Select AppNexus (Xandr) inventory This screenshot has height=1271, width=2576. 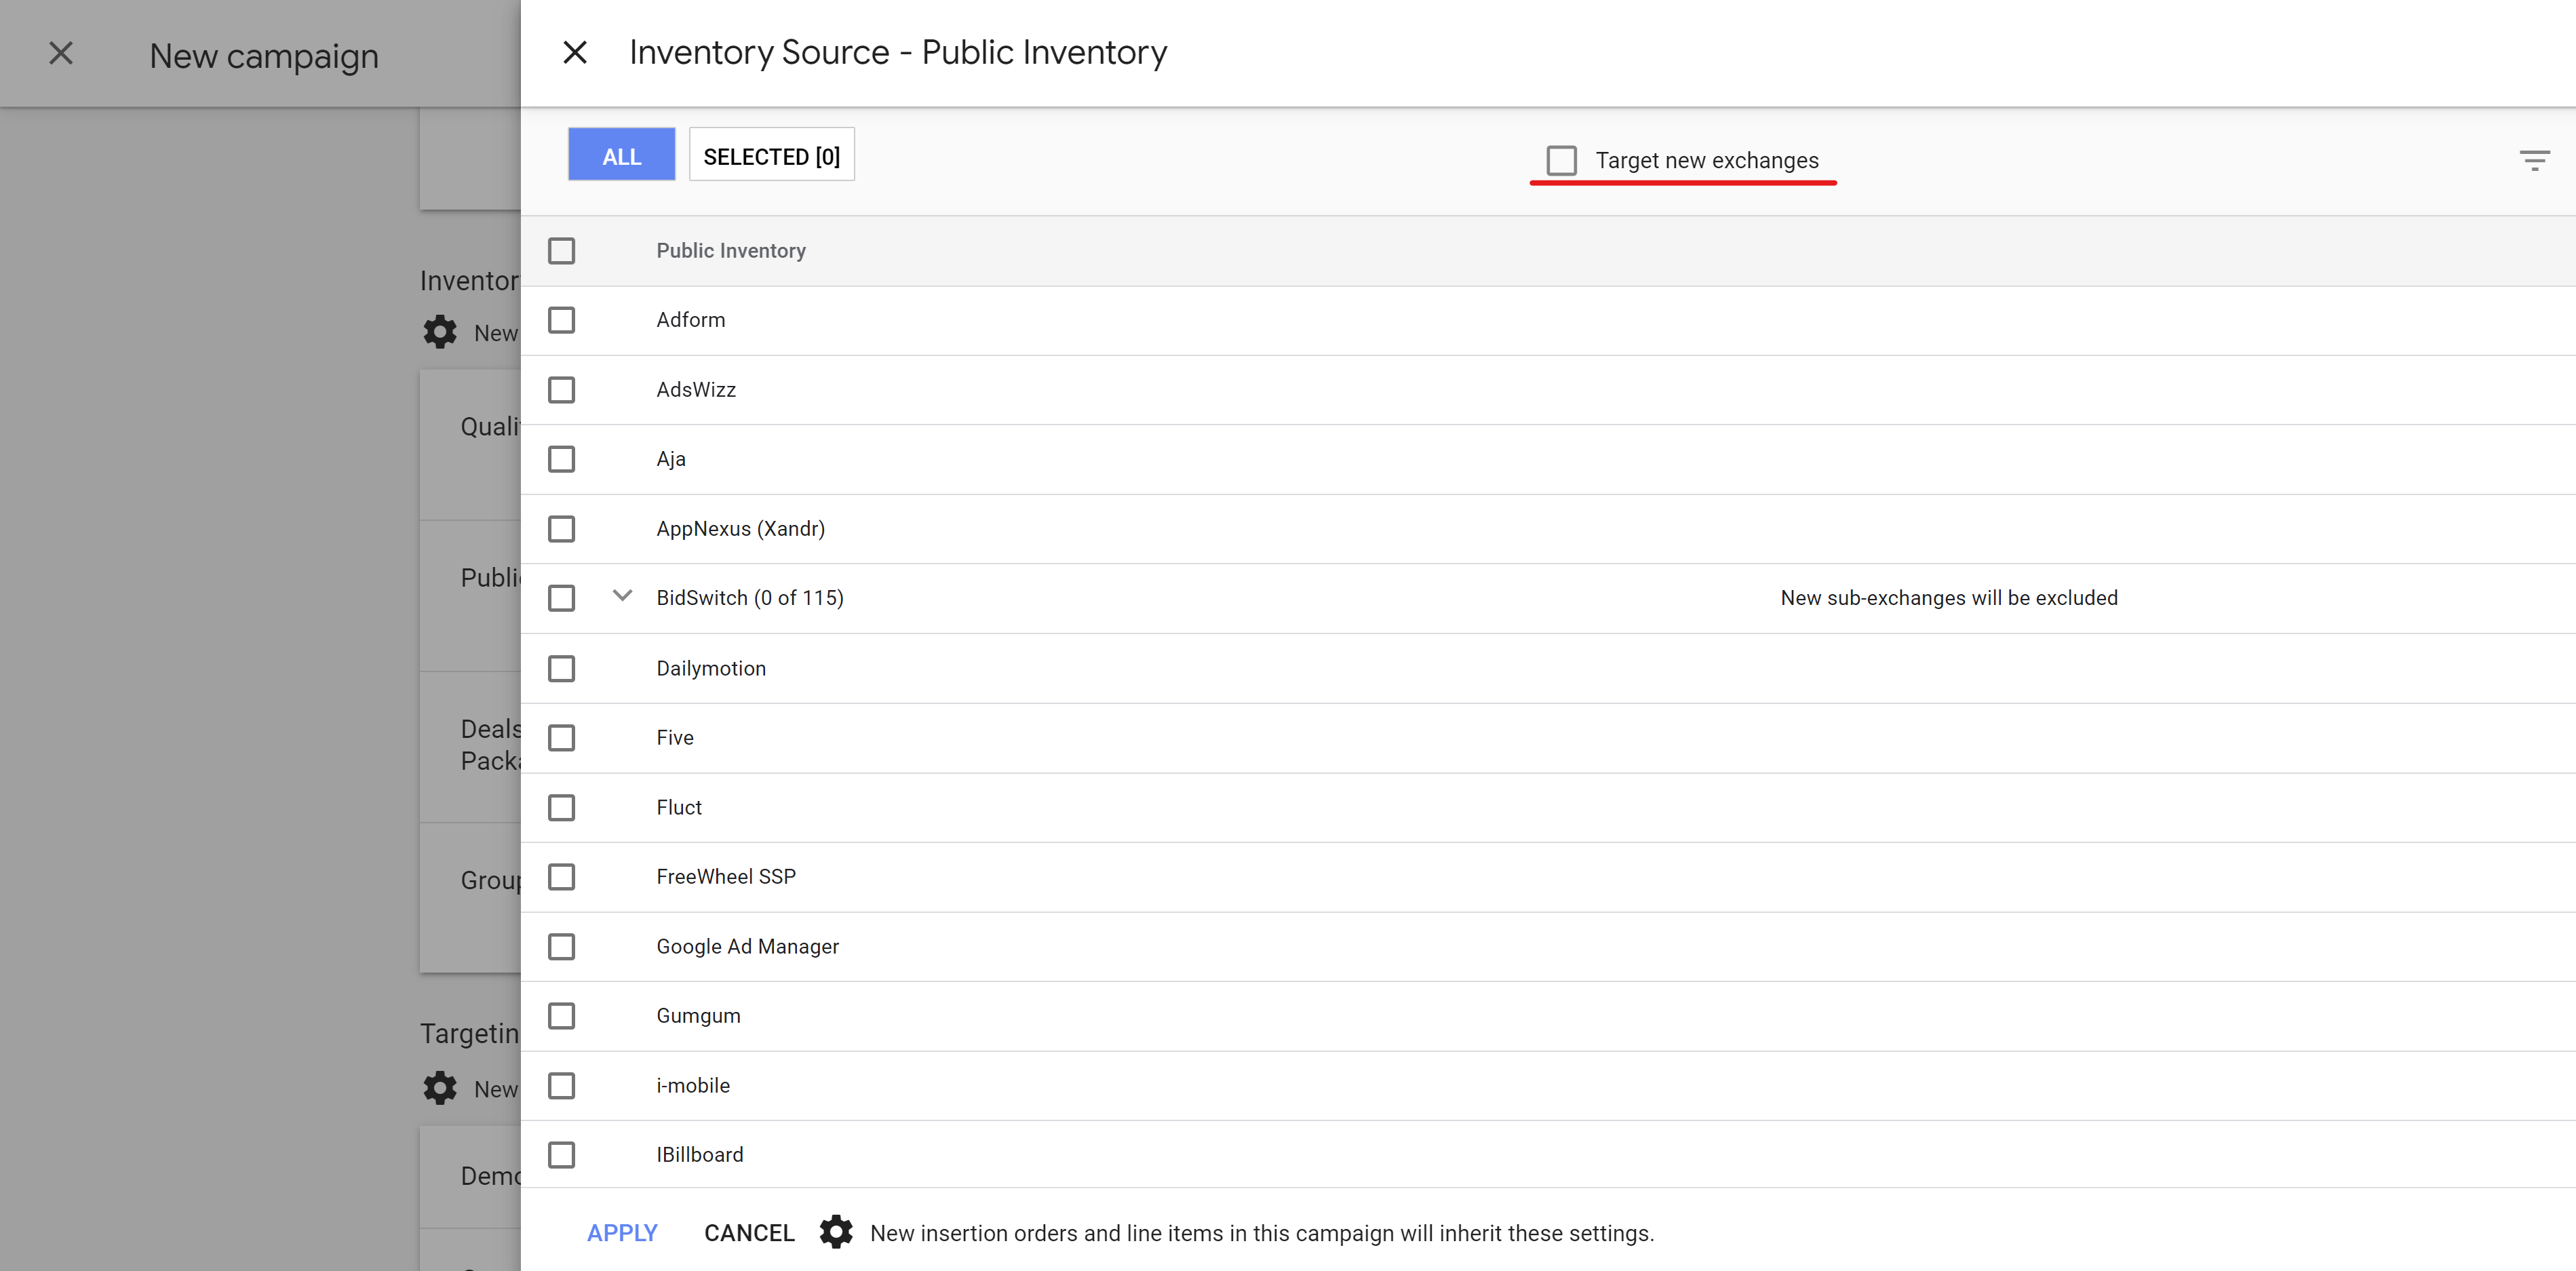click(x=562, y=529)
